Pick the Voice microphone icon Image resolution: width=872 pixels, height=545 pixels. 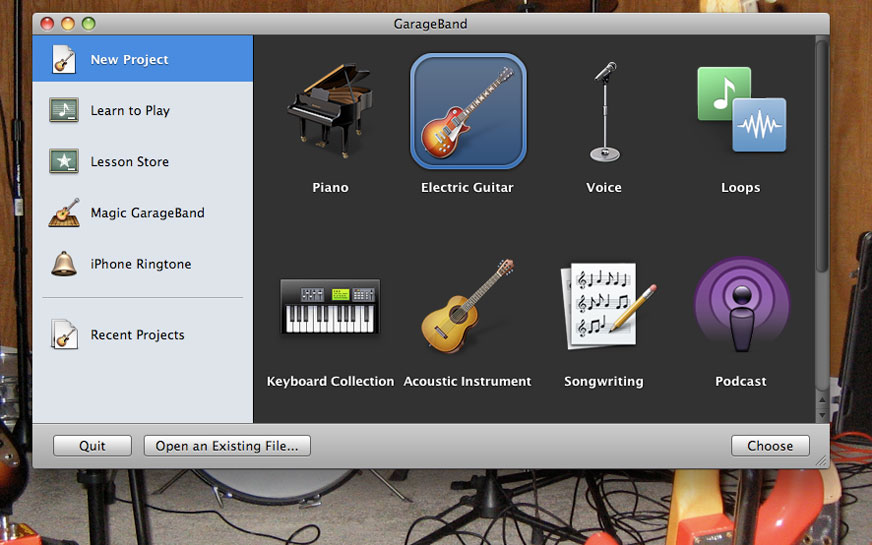tap(604, 112)
